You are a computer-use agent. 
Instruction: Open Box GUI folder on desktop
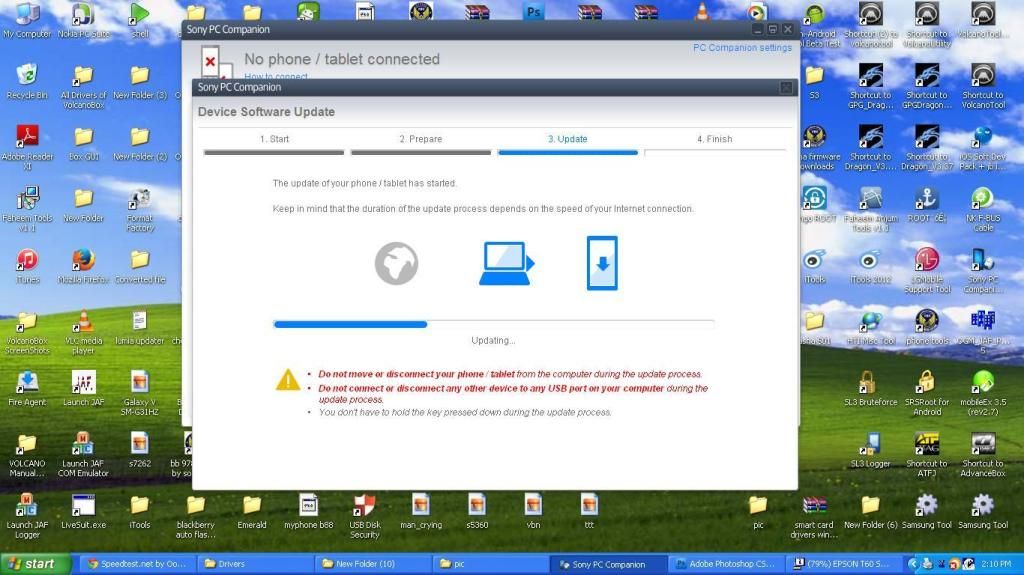[x=83, y=143]
